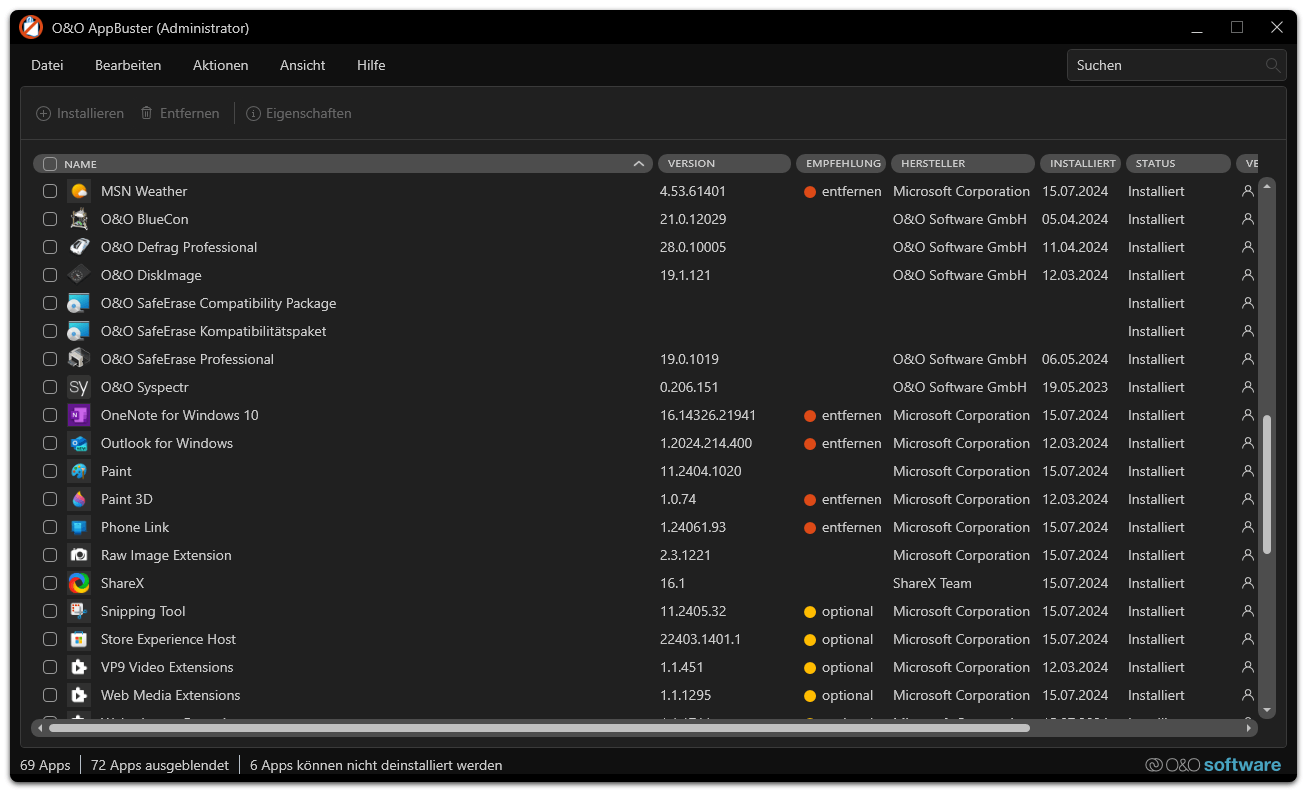
Task: Click the O&O Defrag Professional icon
Action: point(79,247)
